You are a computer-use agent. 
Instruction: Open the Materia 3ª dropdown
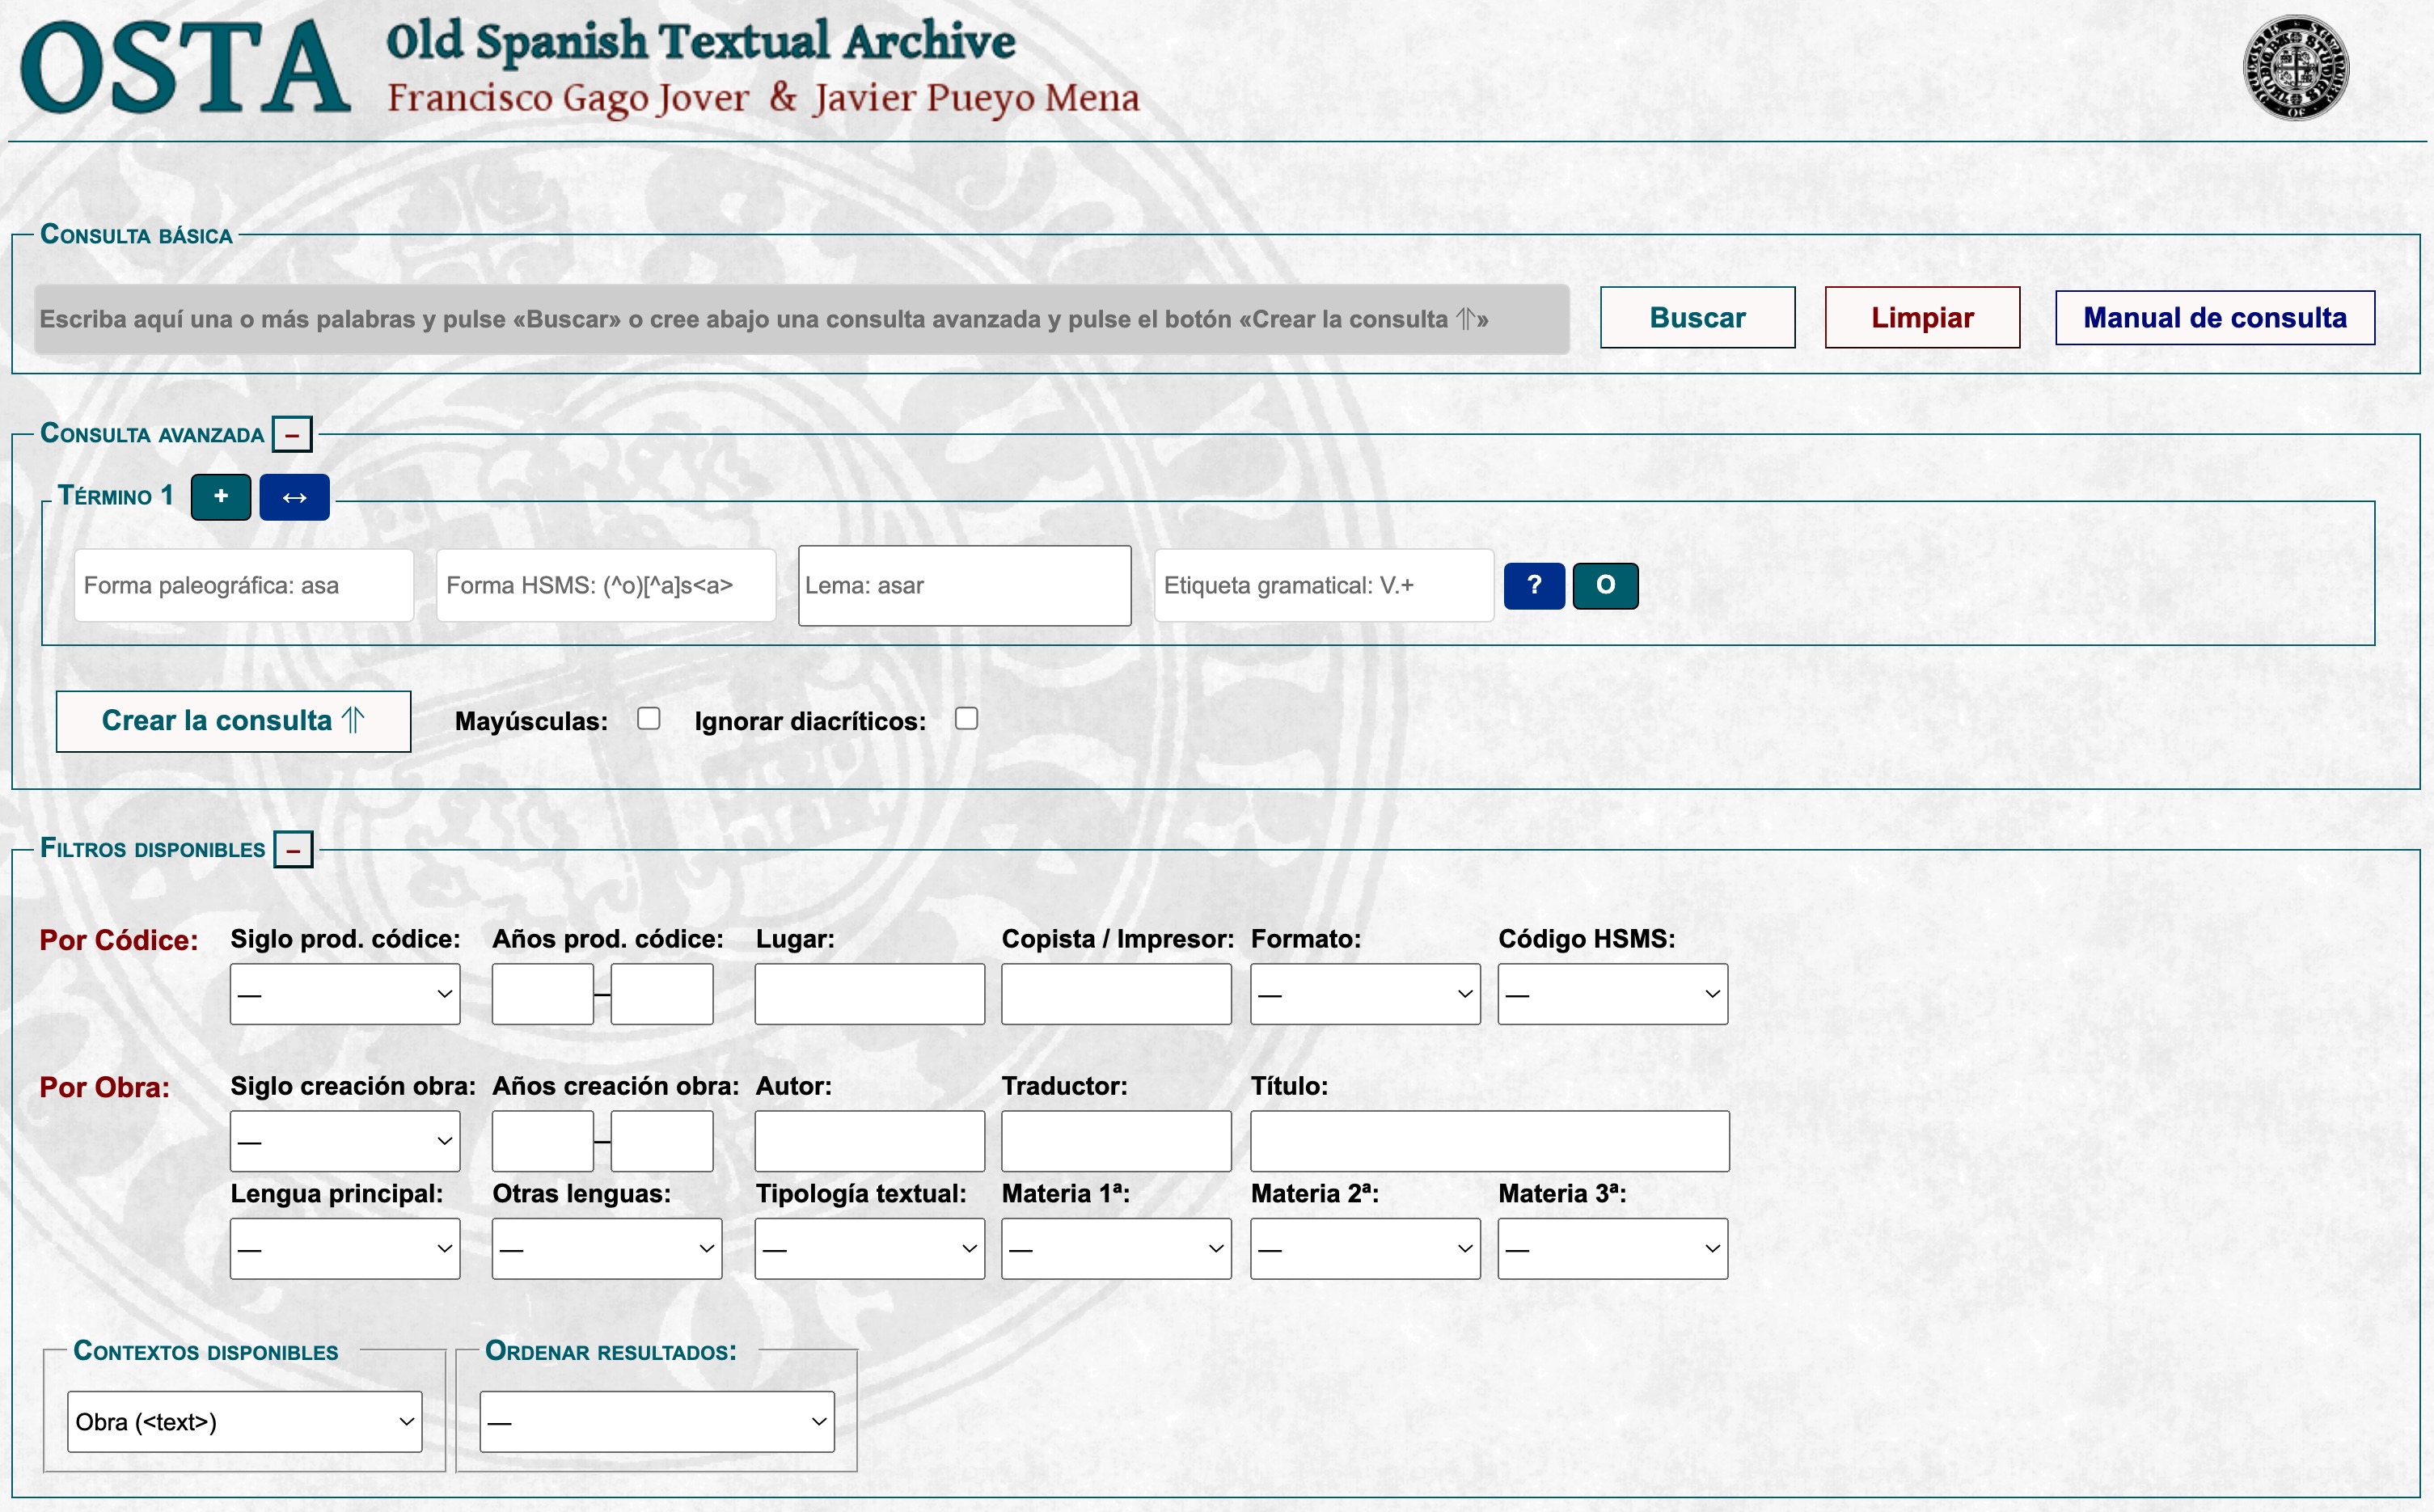(1612, 1248)
